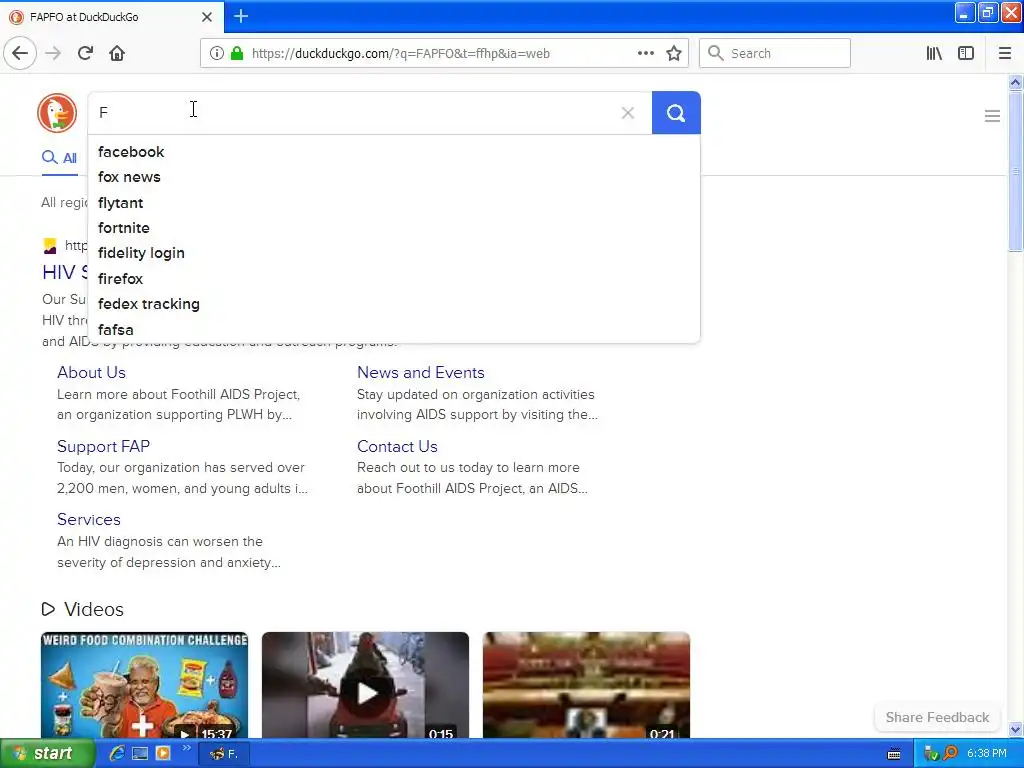
Task: Open the News and Events link
Action: click(421, 373)
